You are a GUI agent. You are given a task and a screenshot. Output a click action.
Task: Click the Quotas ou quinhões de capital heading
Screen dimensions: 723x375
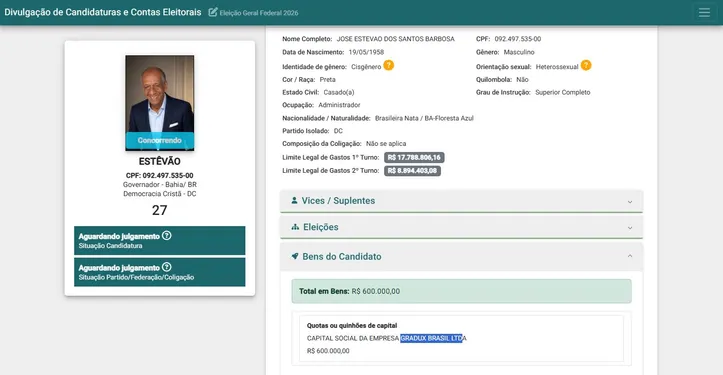(x=352, y=326)
